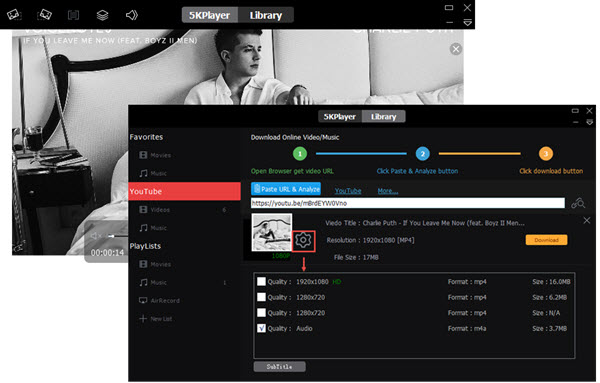Click front window dropdown arrow icon
The width and height of the screenshot is (600, 383).
(x=589, y=122)
